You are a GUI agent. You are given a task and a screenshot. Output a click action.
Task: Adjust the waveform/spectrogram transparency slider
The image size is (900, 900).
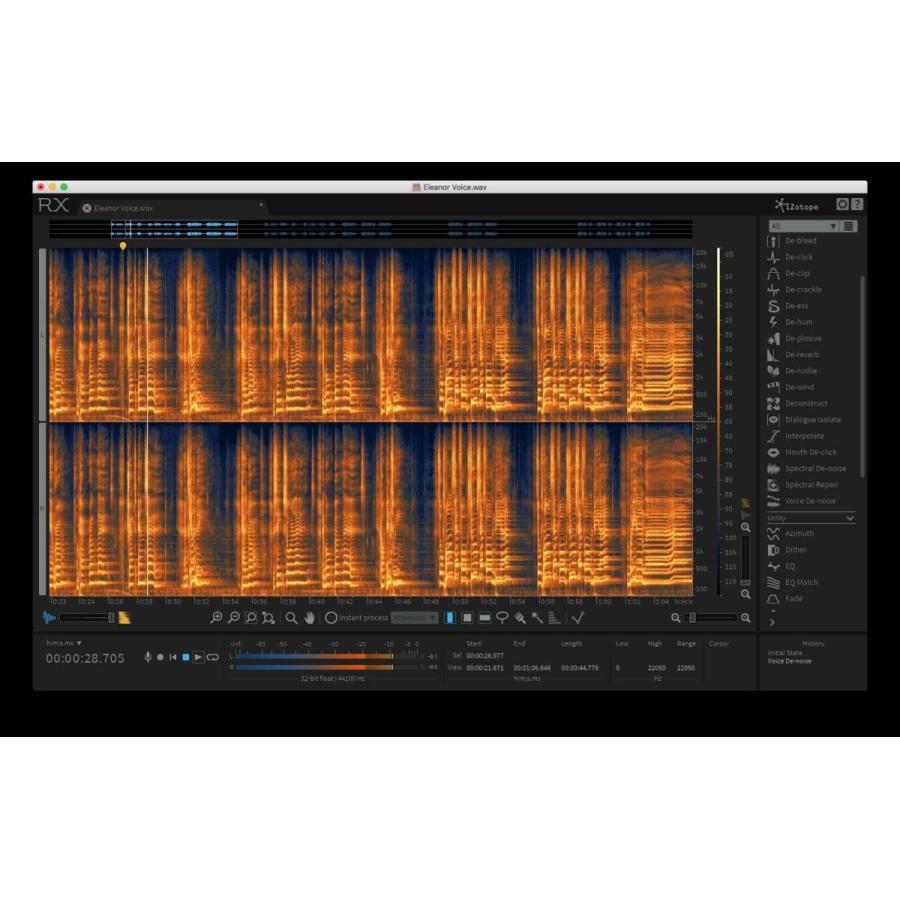click(87, 618)
